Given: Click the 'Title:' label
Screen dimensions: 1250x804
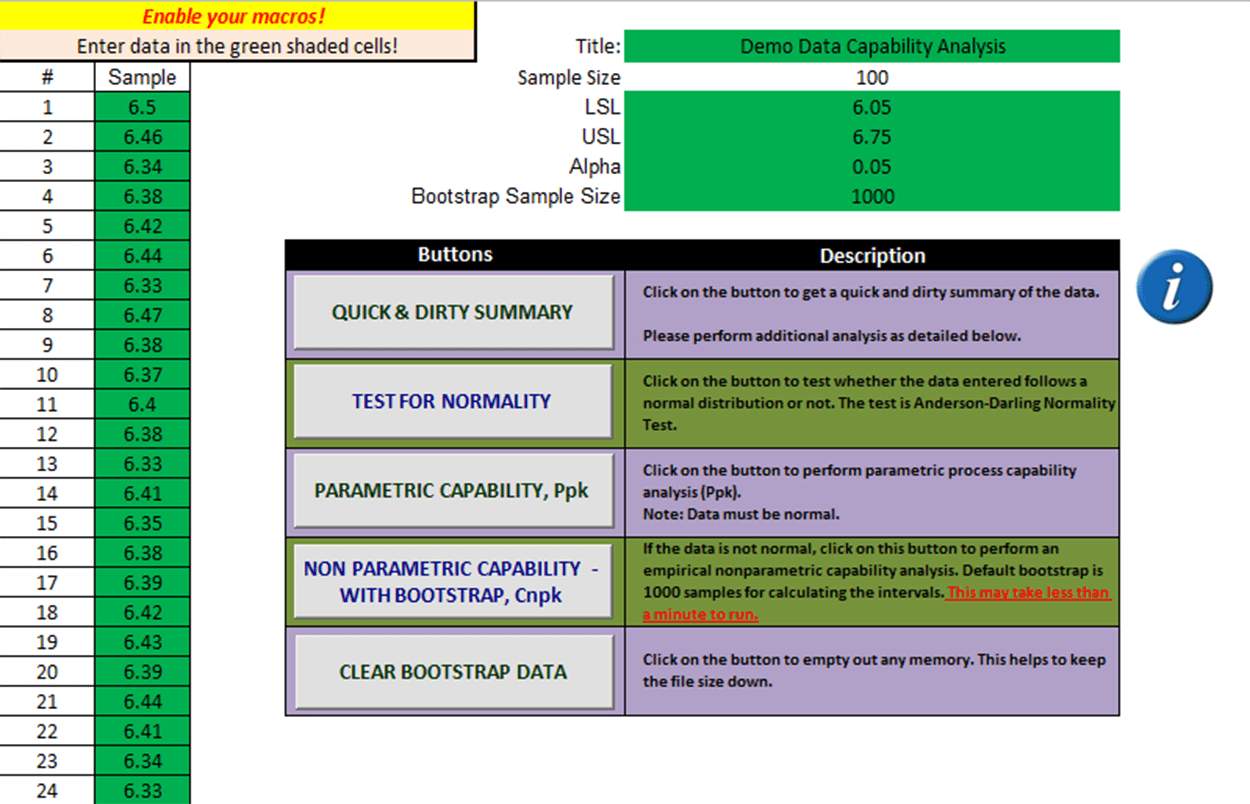Looking at the screenshot, I should pyautogui.click(x=598, y=46).
